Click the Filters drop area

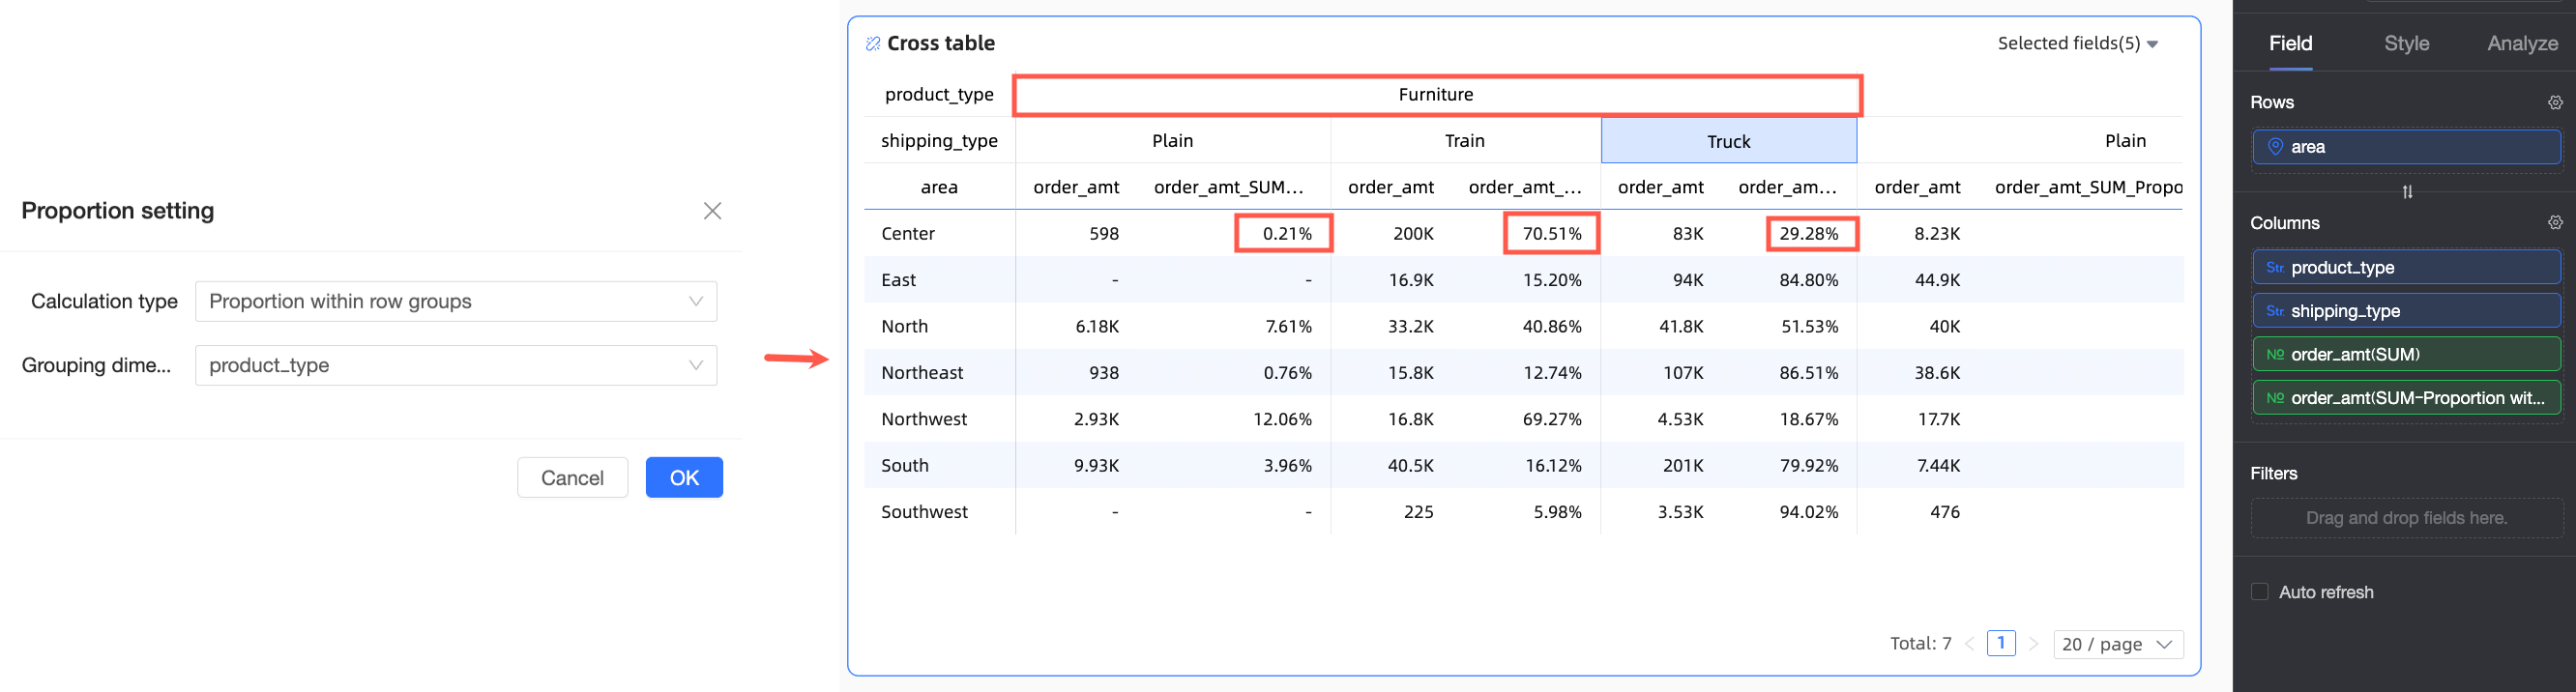pos(2405,518)
